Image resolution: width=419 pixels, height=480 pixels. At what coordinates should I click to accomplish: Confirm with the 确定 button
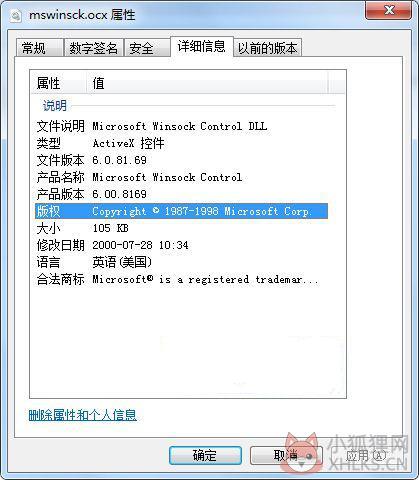(x=205, y=455)
